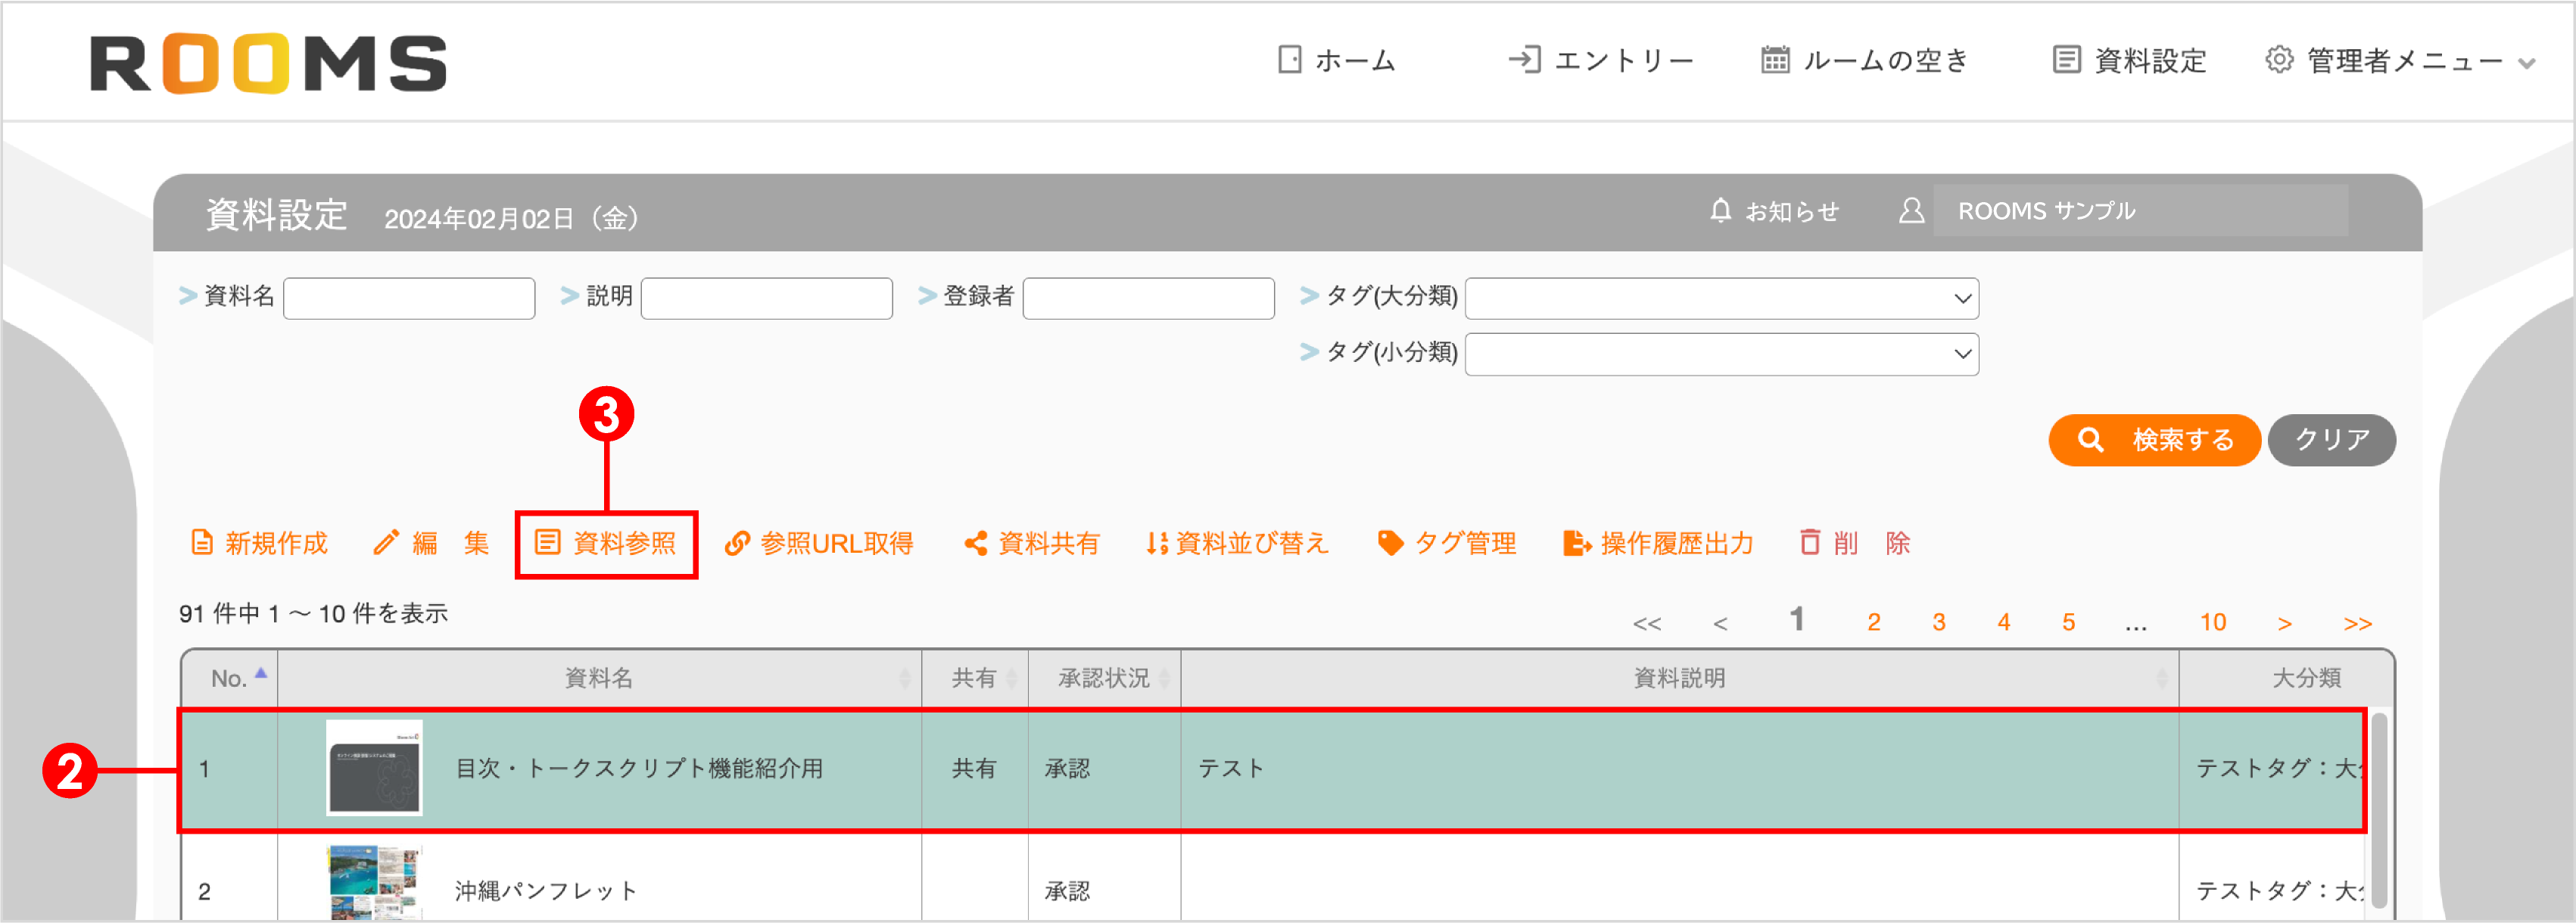Screen dimensions: 2576x923
Task: Focus the 説明 search input
Action: (766, 298)
